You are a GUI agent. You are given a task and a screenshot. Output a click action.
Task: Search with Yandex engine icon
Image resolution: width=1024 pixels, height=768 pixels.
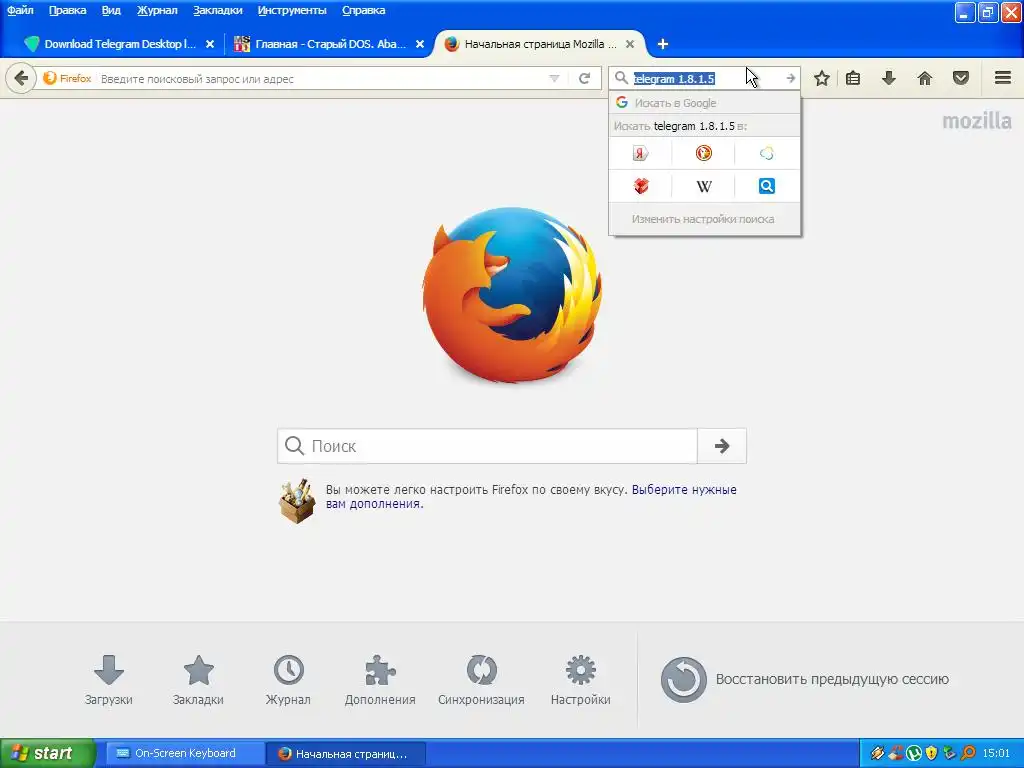click(x=640, y=153)
